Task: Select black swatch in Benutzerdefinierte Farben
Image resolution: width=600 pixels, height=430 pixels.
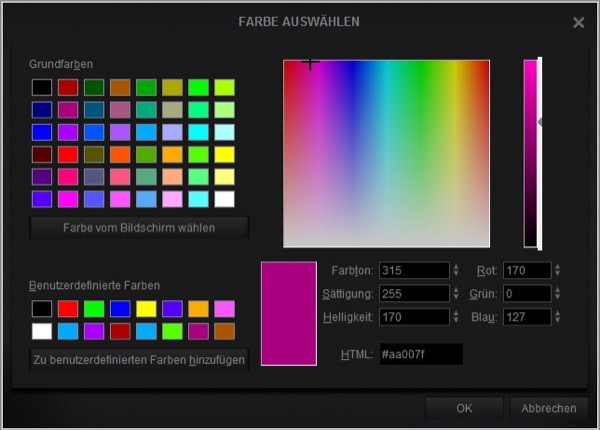Action: point(42,309)
